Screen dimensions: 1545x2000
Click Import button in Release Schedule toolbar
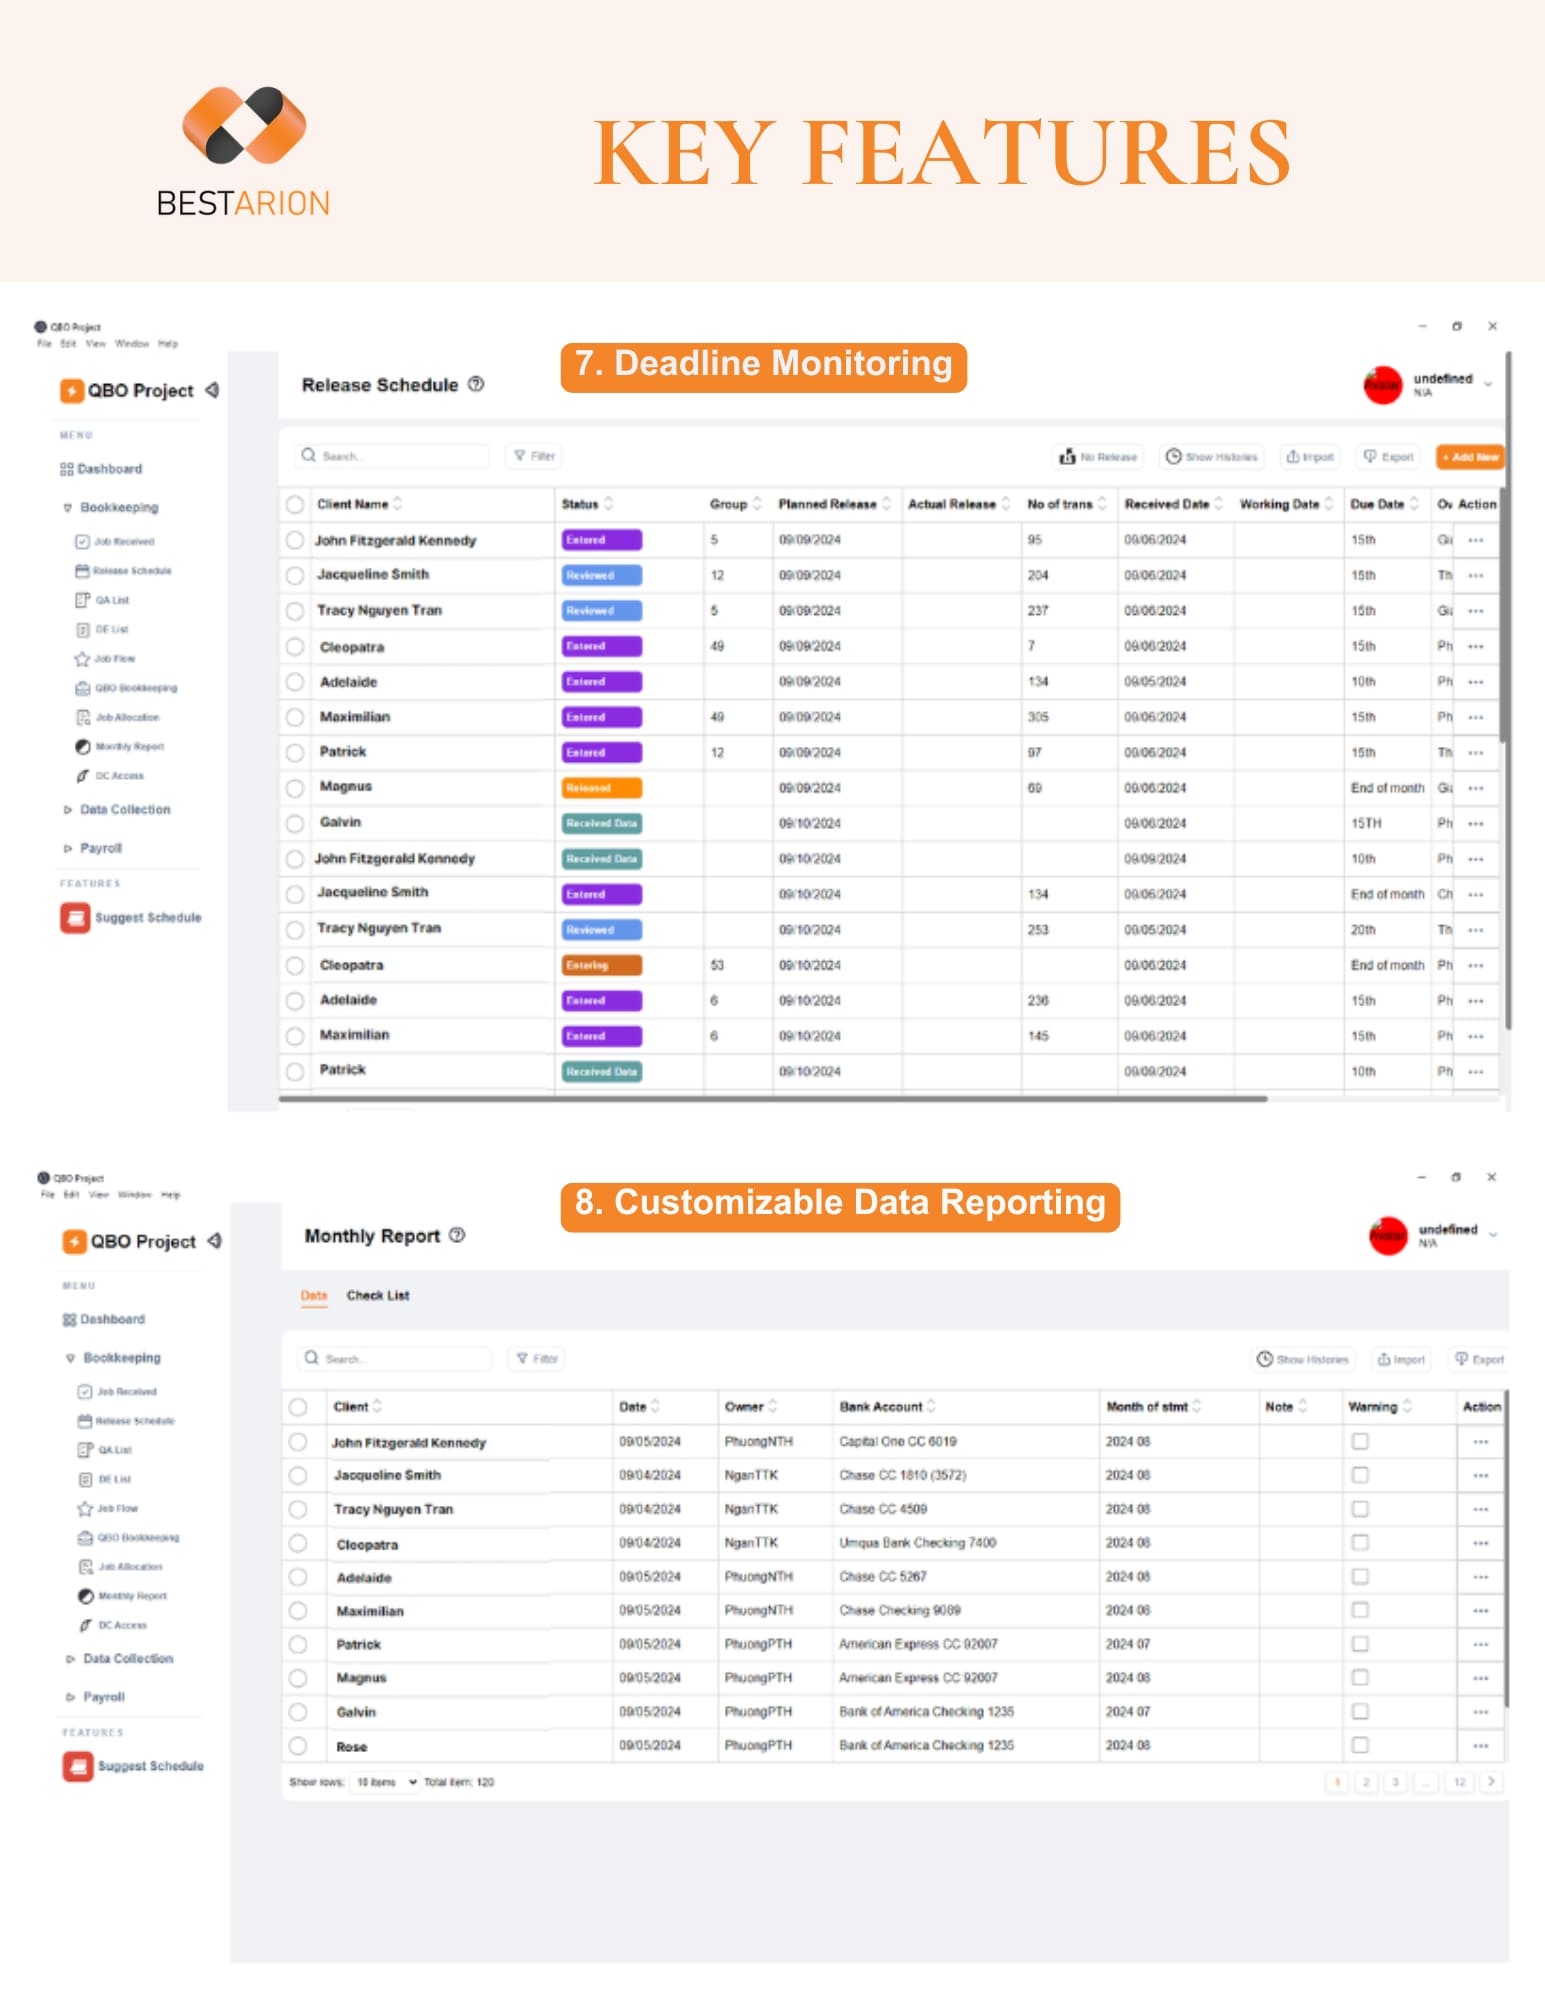click(1310, 457)
